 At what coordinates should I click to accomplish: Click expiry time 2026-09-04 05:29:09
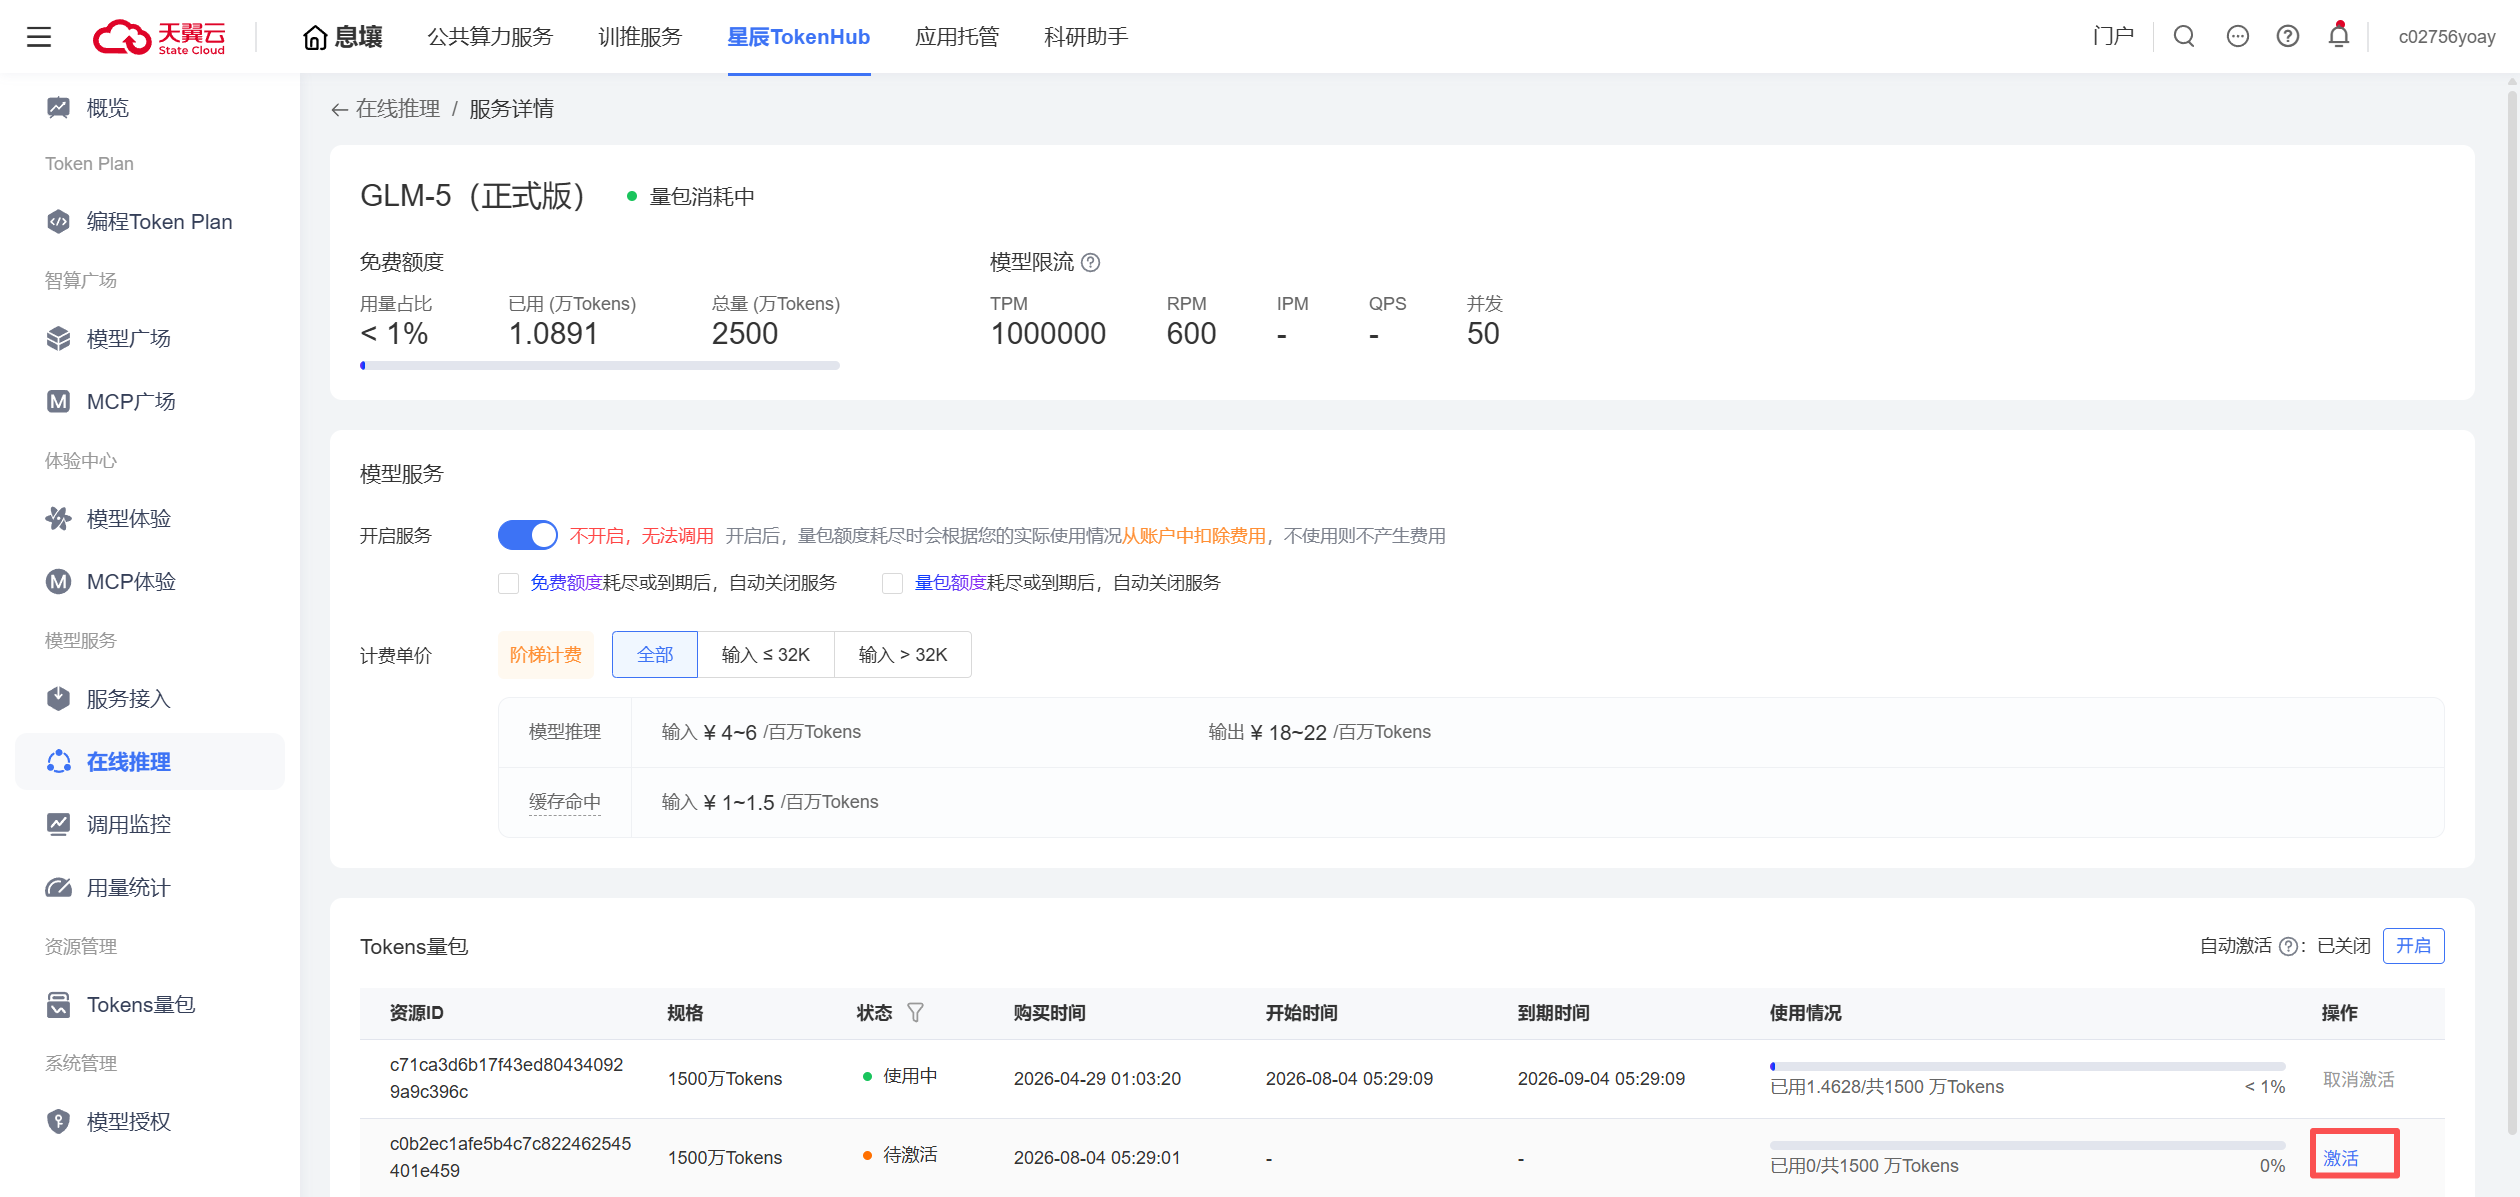click(x=1601, y=1079)
